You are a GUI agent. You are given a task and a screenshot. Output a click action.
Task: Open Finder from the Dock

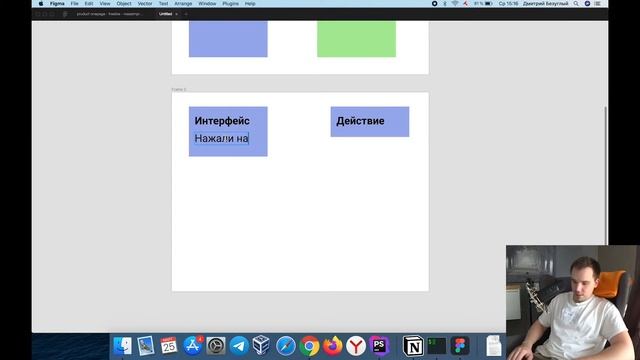[122, 346]
